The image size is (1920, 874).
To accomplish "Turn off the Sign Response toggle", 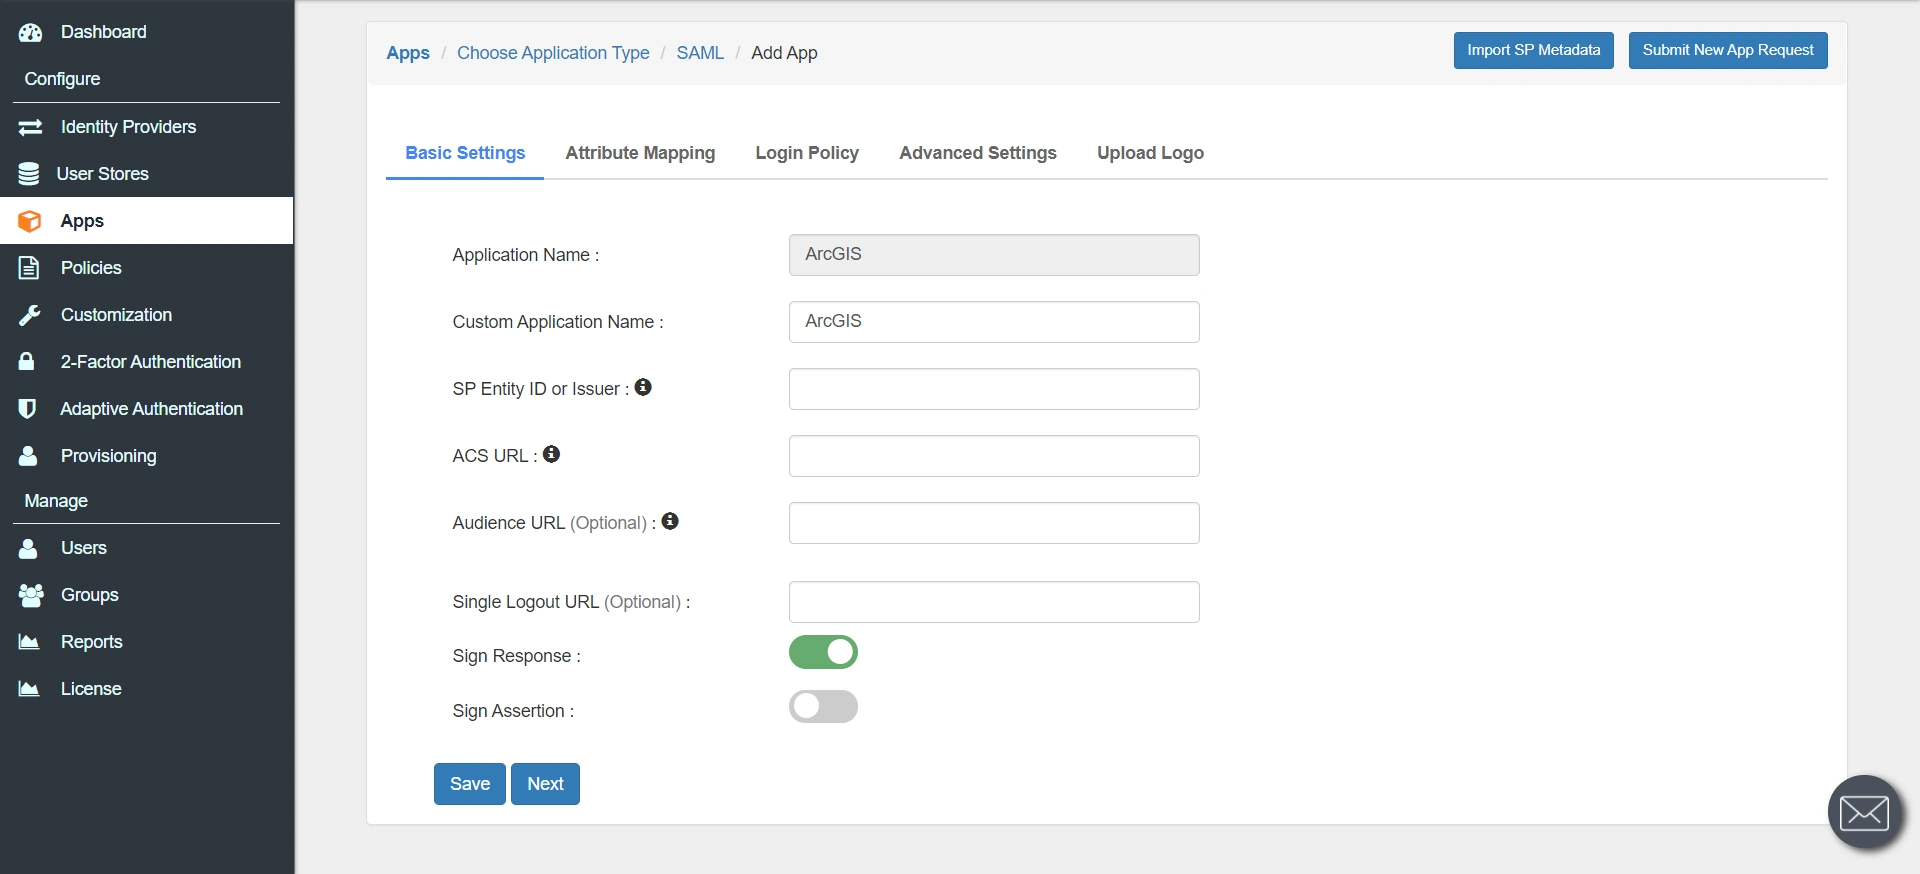I will tap(823, 652).
